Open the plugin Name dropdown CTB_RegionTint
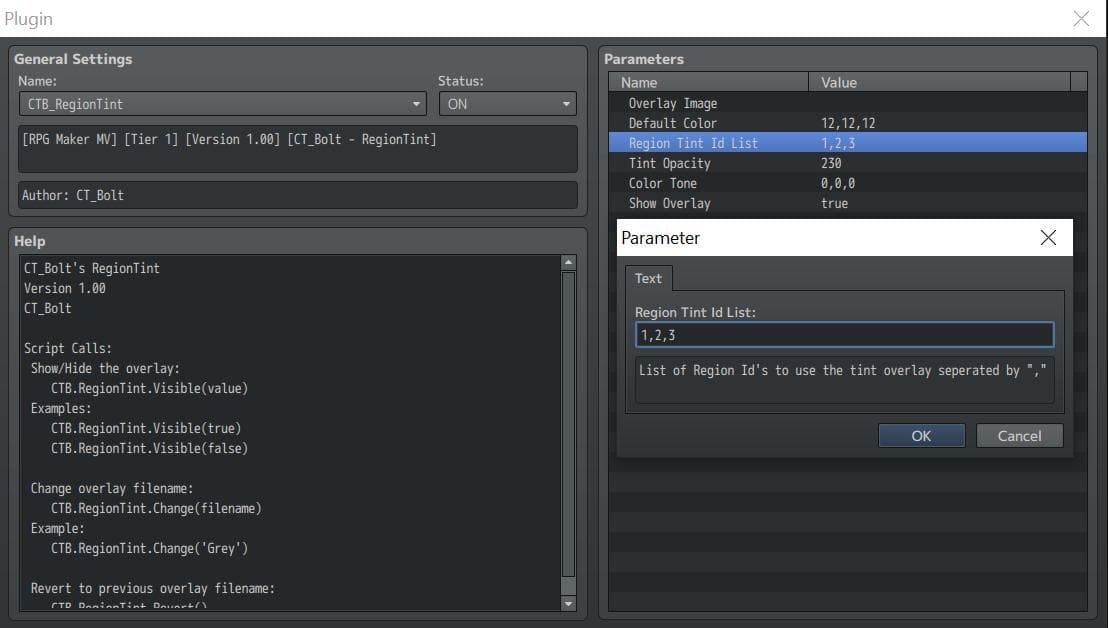Image resolution: width=1108 pixels, height=628 pixels. pyautogui.click(x=223, y=104)
